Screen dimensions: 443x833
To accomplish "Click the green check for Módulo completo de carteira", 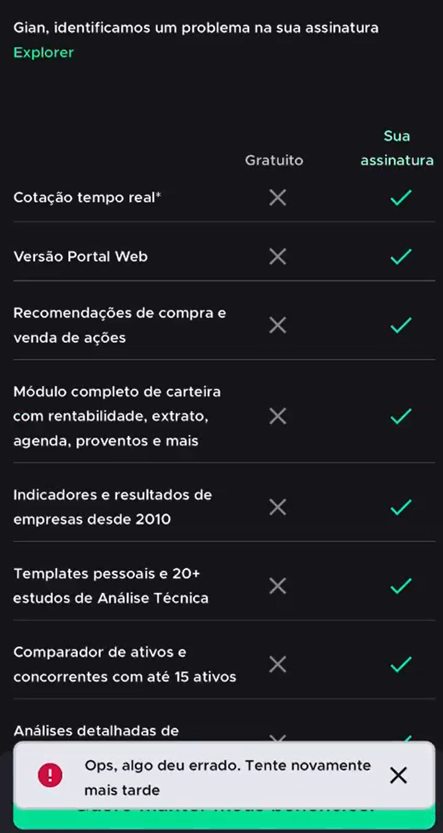I will pyautogui.click(x=401, y=416).
